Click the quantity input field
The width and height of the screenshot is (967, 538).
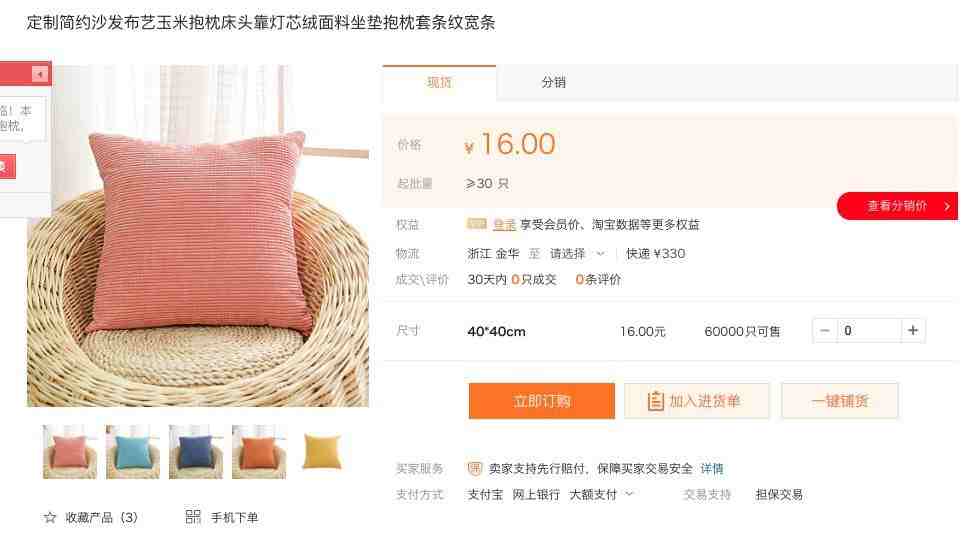pyautogui.click(x=869, y=331)
